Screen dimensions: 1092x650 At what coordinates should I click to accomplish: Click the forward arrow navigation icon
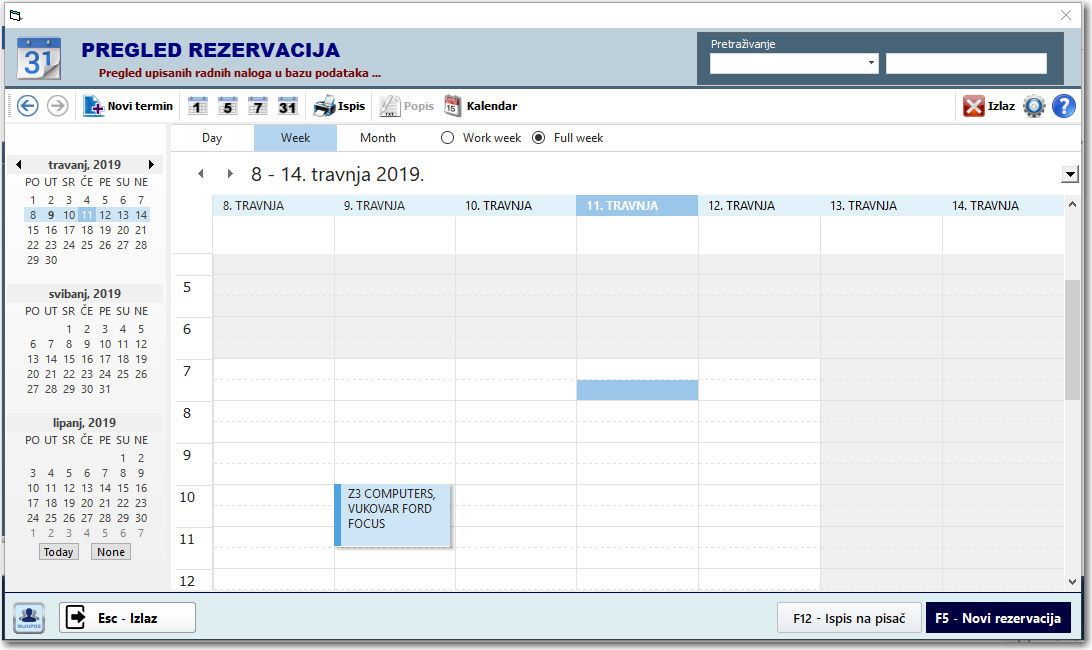pos(58,106)
